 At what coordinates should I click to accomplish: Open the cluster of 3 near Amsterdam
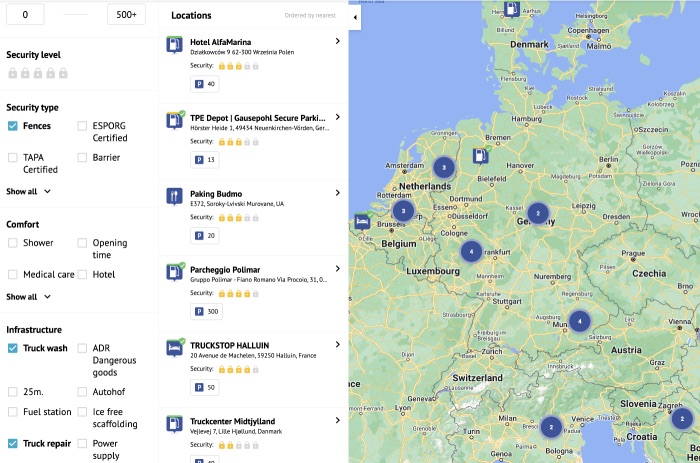click(444, 168)
